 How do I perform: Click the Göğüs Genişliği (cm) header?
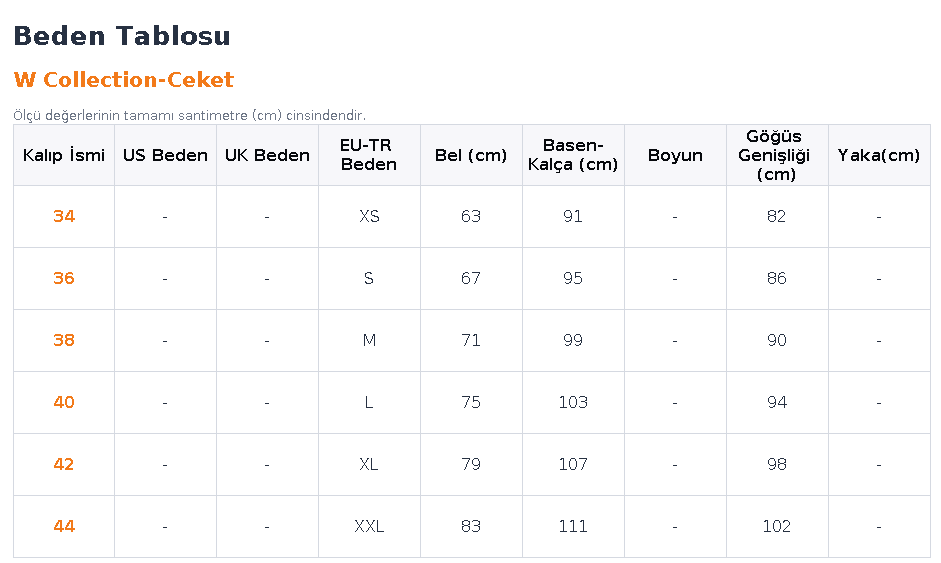(777, 155)
